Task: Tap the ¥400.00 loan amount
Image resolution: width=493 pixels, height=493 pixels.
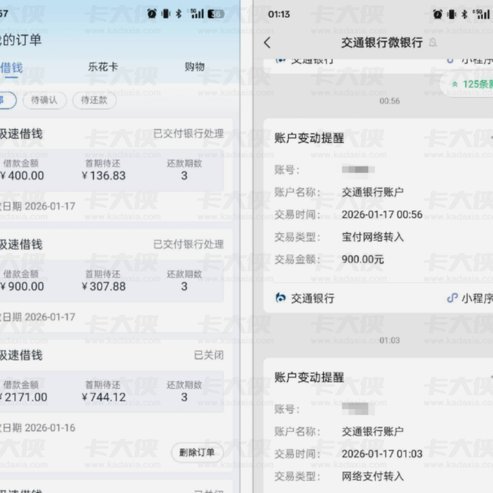Action: click(x=22, y=176)
